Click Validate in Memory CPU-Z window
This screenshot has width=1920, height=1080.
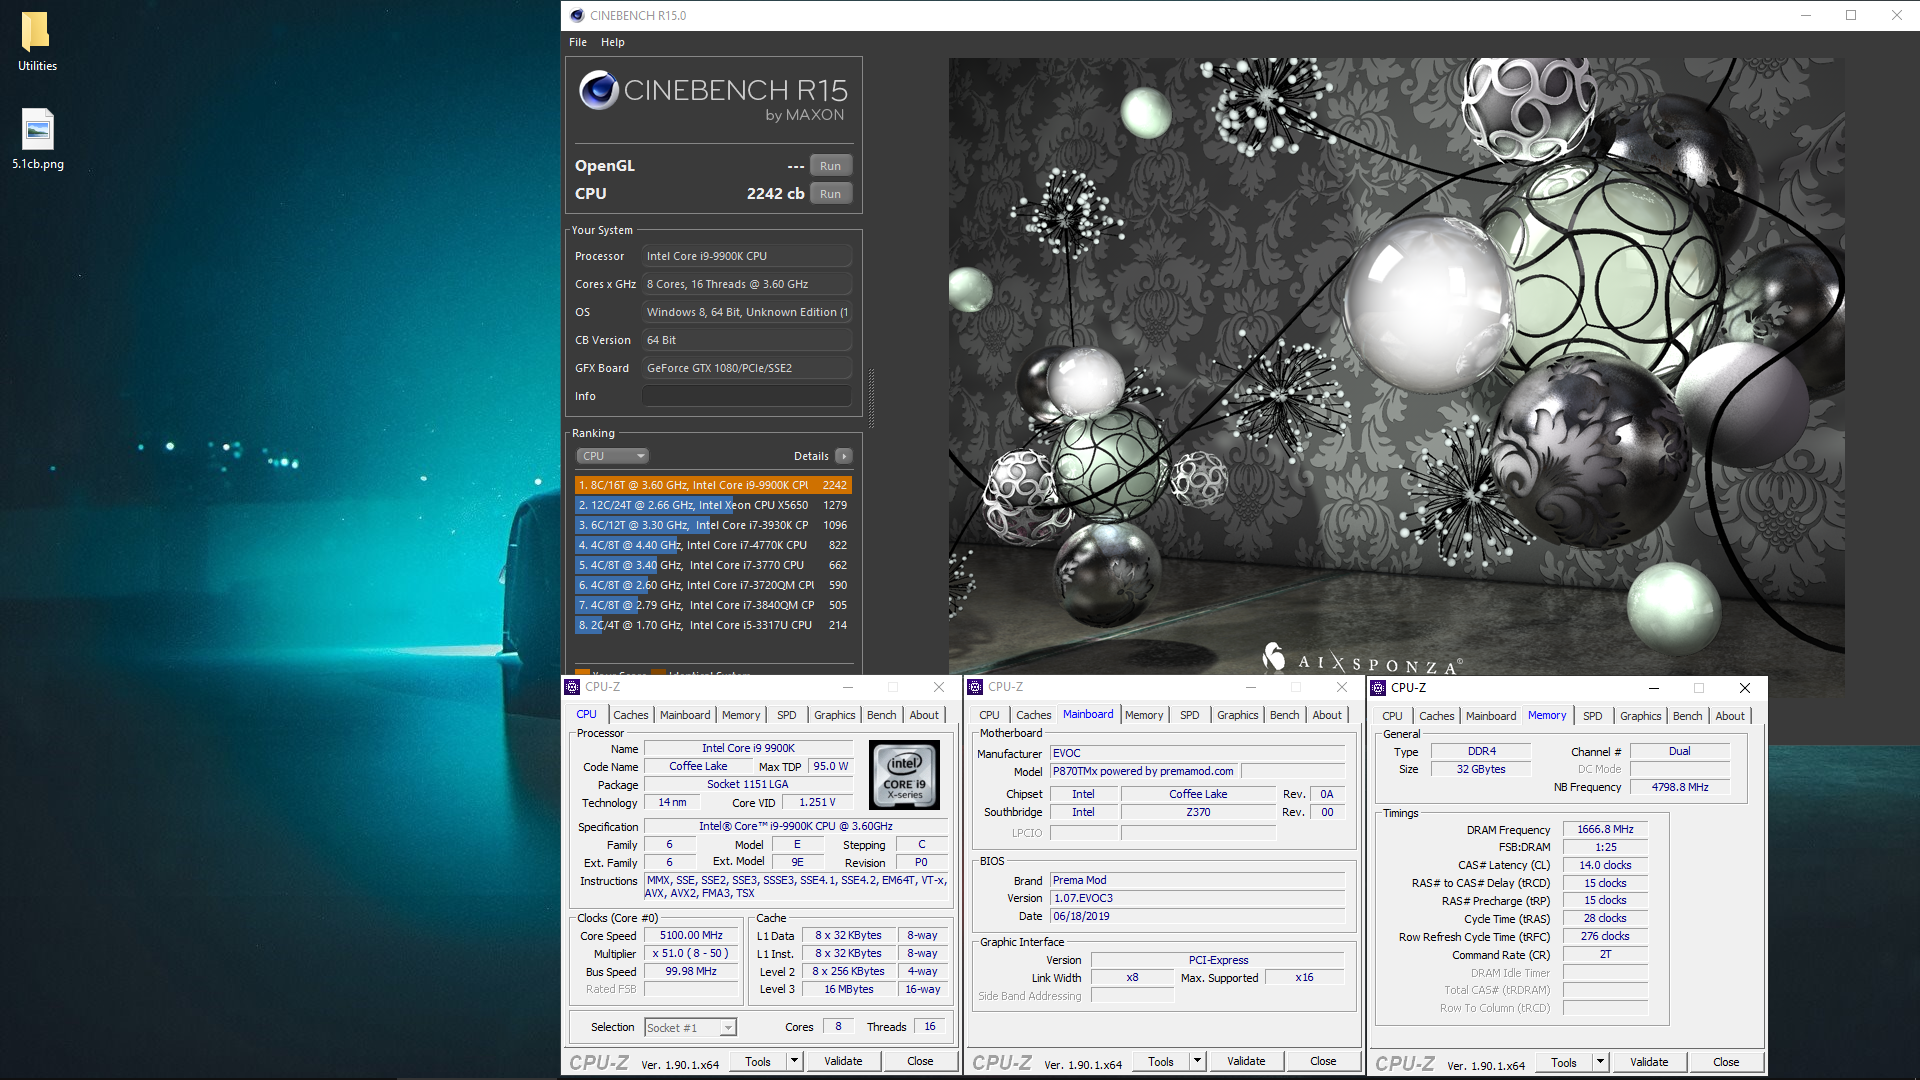1649,1063
